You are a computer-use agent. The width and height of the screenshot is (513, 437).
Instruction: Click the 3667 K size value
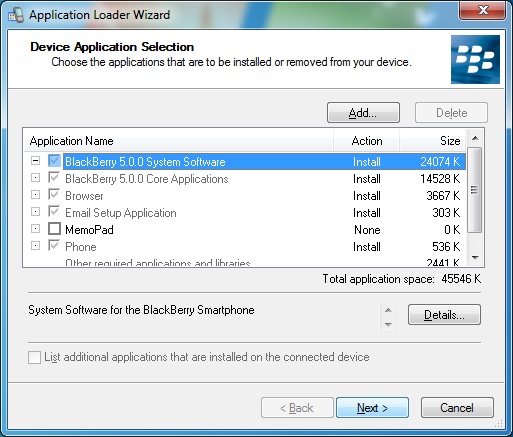pyautogui.click(x=443, y=196)
